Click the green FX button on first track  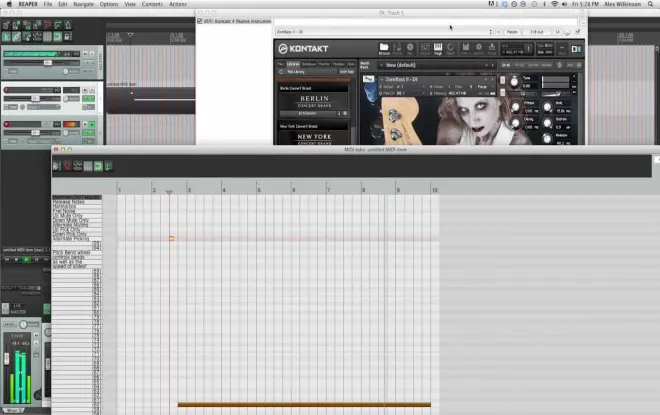(88, 98)
